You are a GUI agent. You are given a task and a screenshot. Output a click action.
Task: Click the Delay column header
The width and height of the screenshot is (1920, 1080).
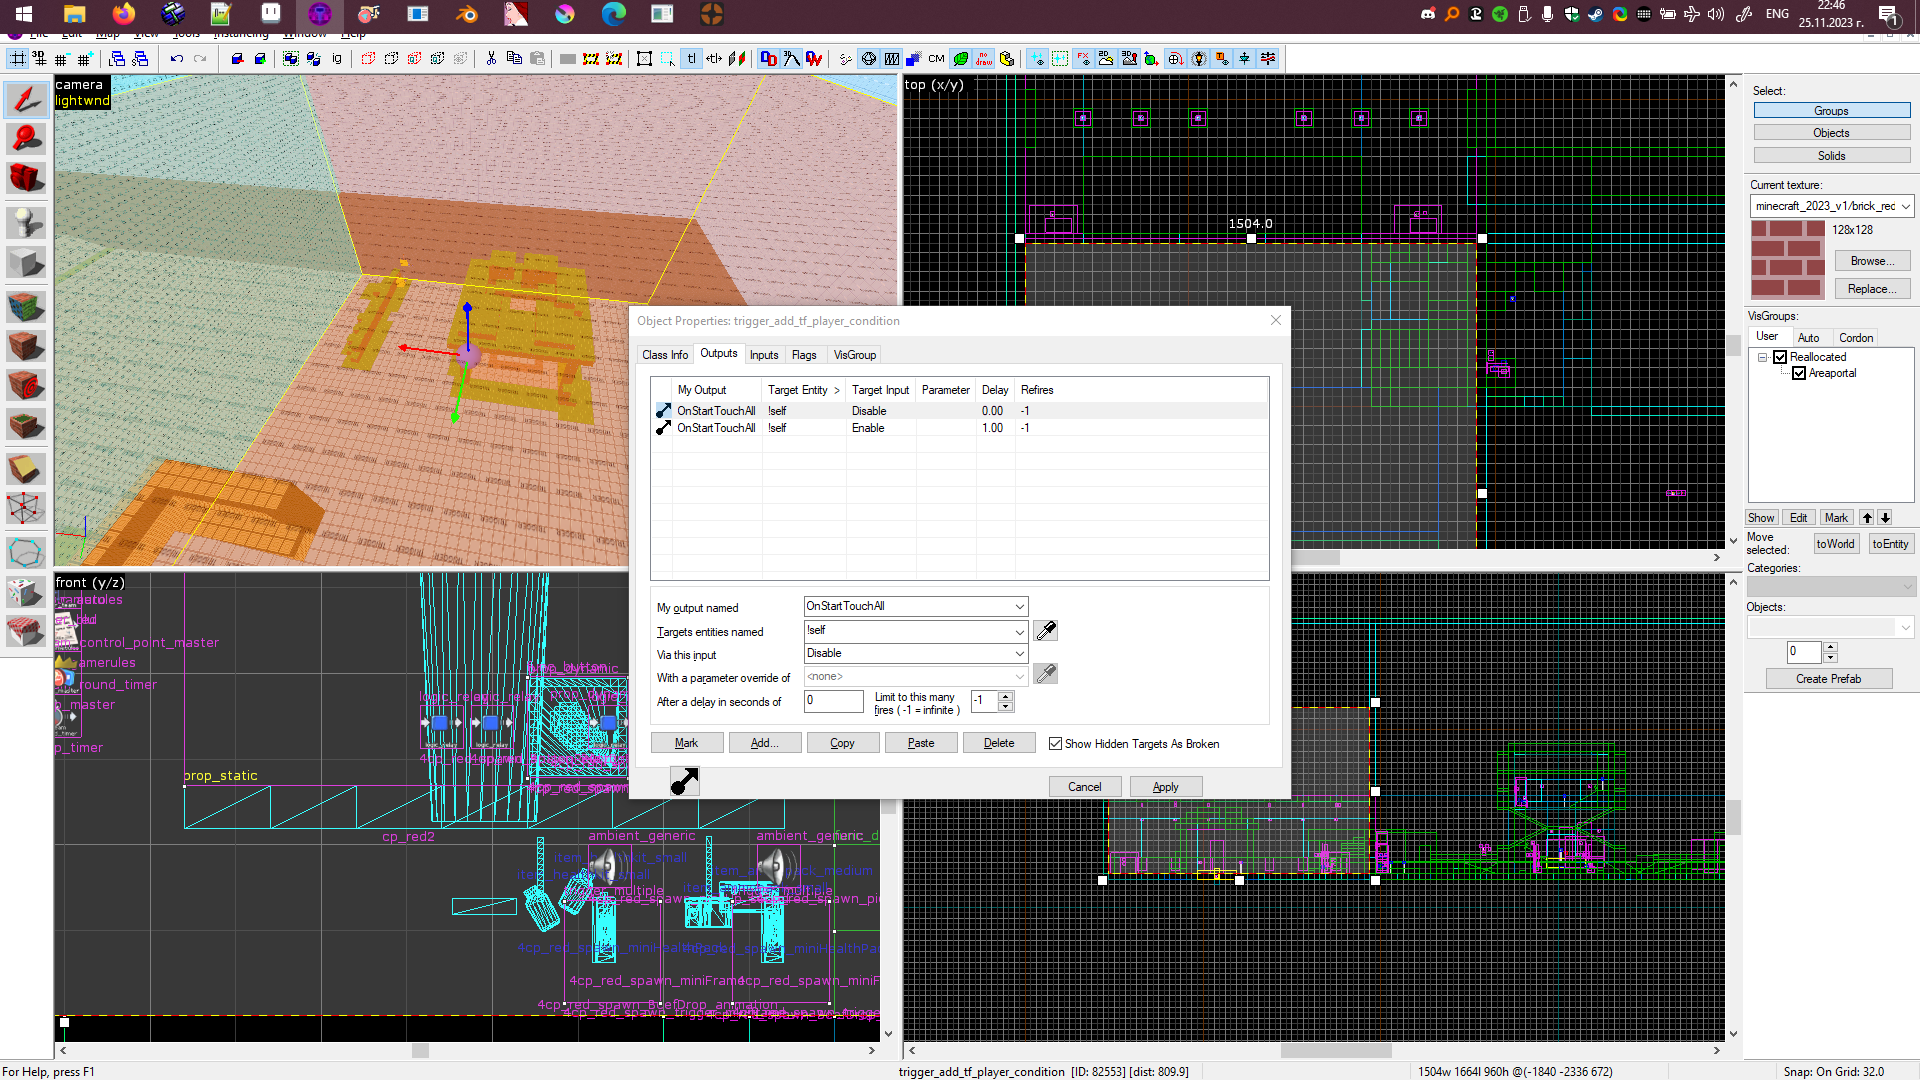click(x=995, y=390)
